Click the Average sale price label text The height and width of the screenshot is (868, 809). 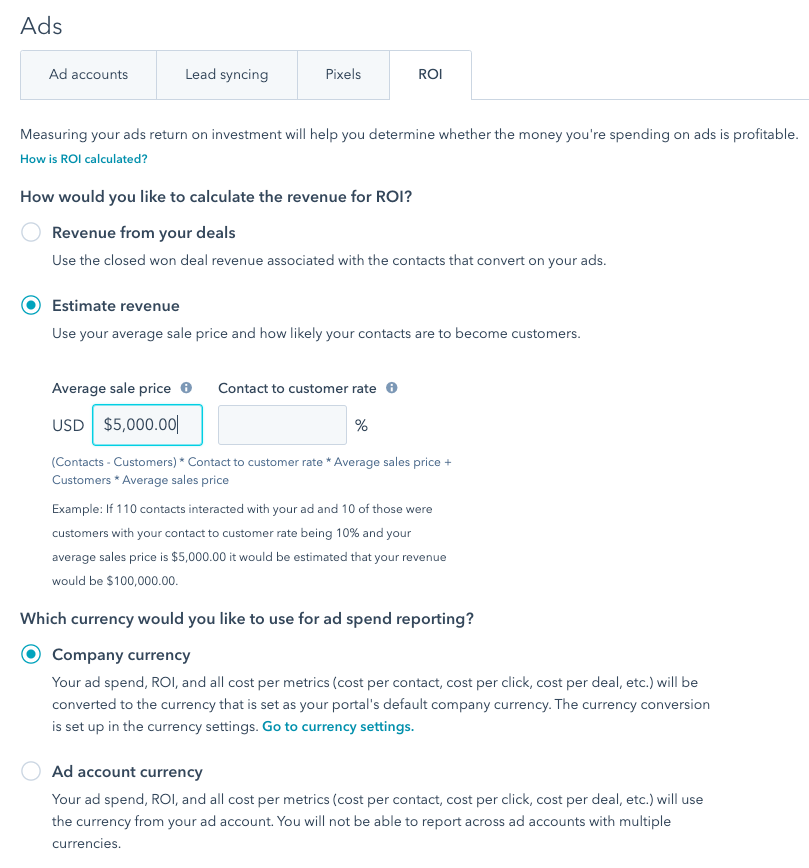[111, 388]
